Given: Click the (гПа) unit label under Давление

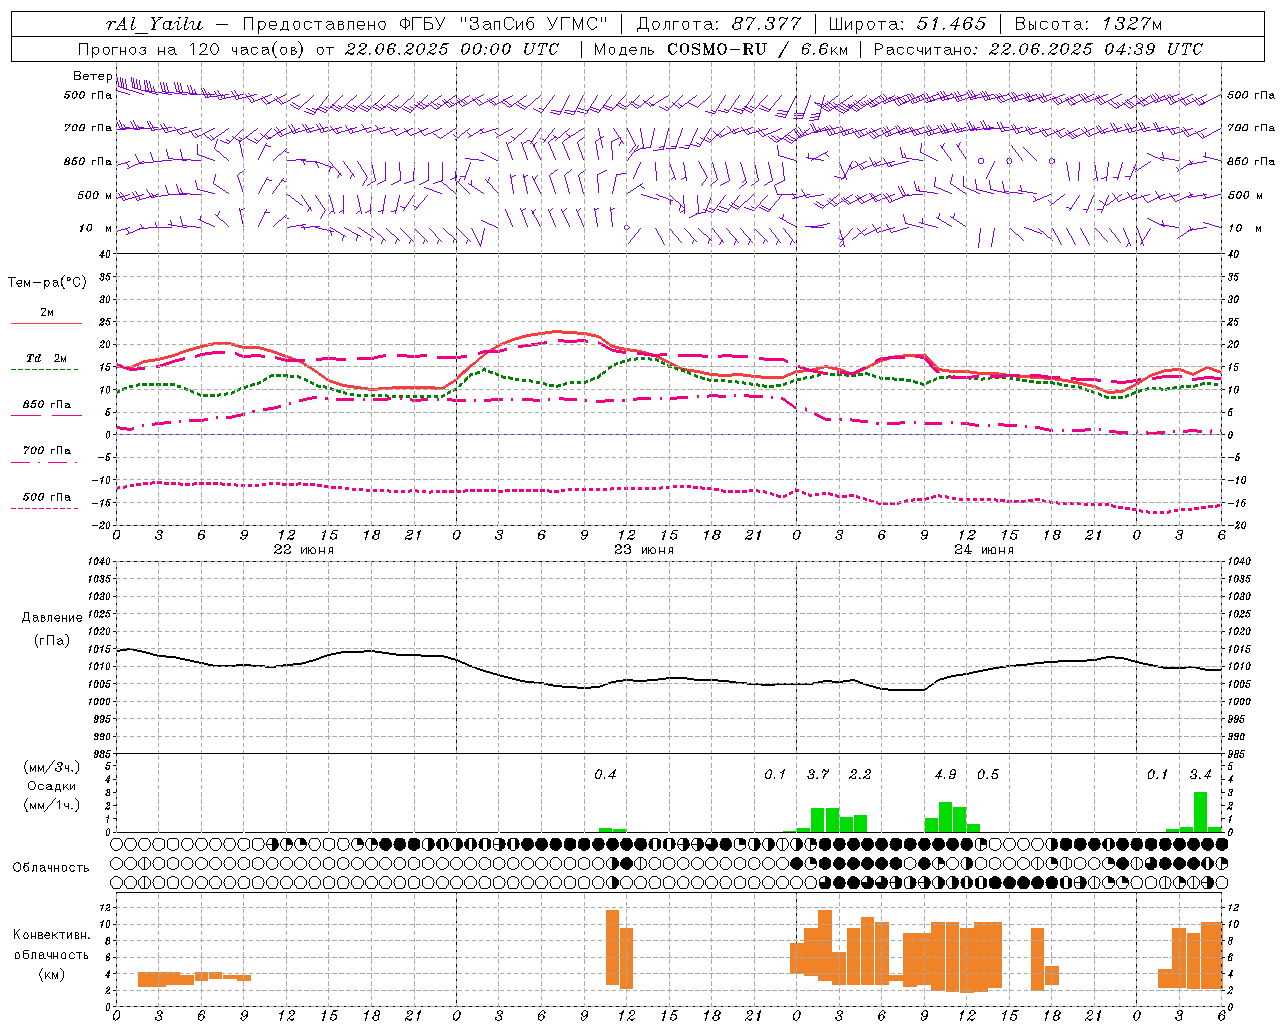Looking at the screenshot, I should pos(52,641).
